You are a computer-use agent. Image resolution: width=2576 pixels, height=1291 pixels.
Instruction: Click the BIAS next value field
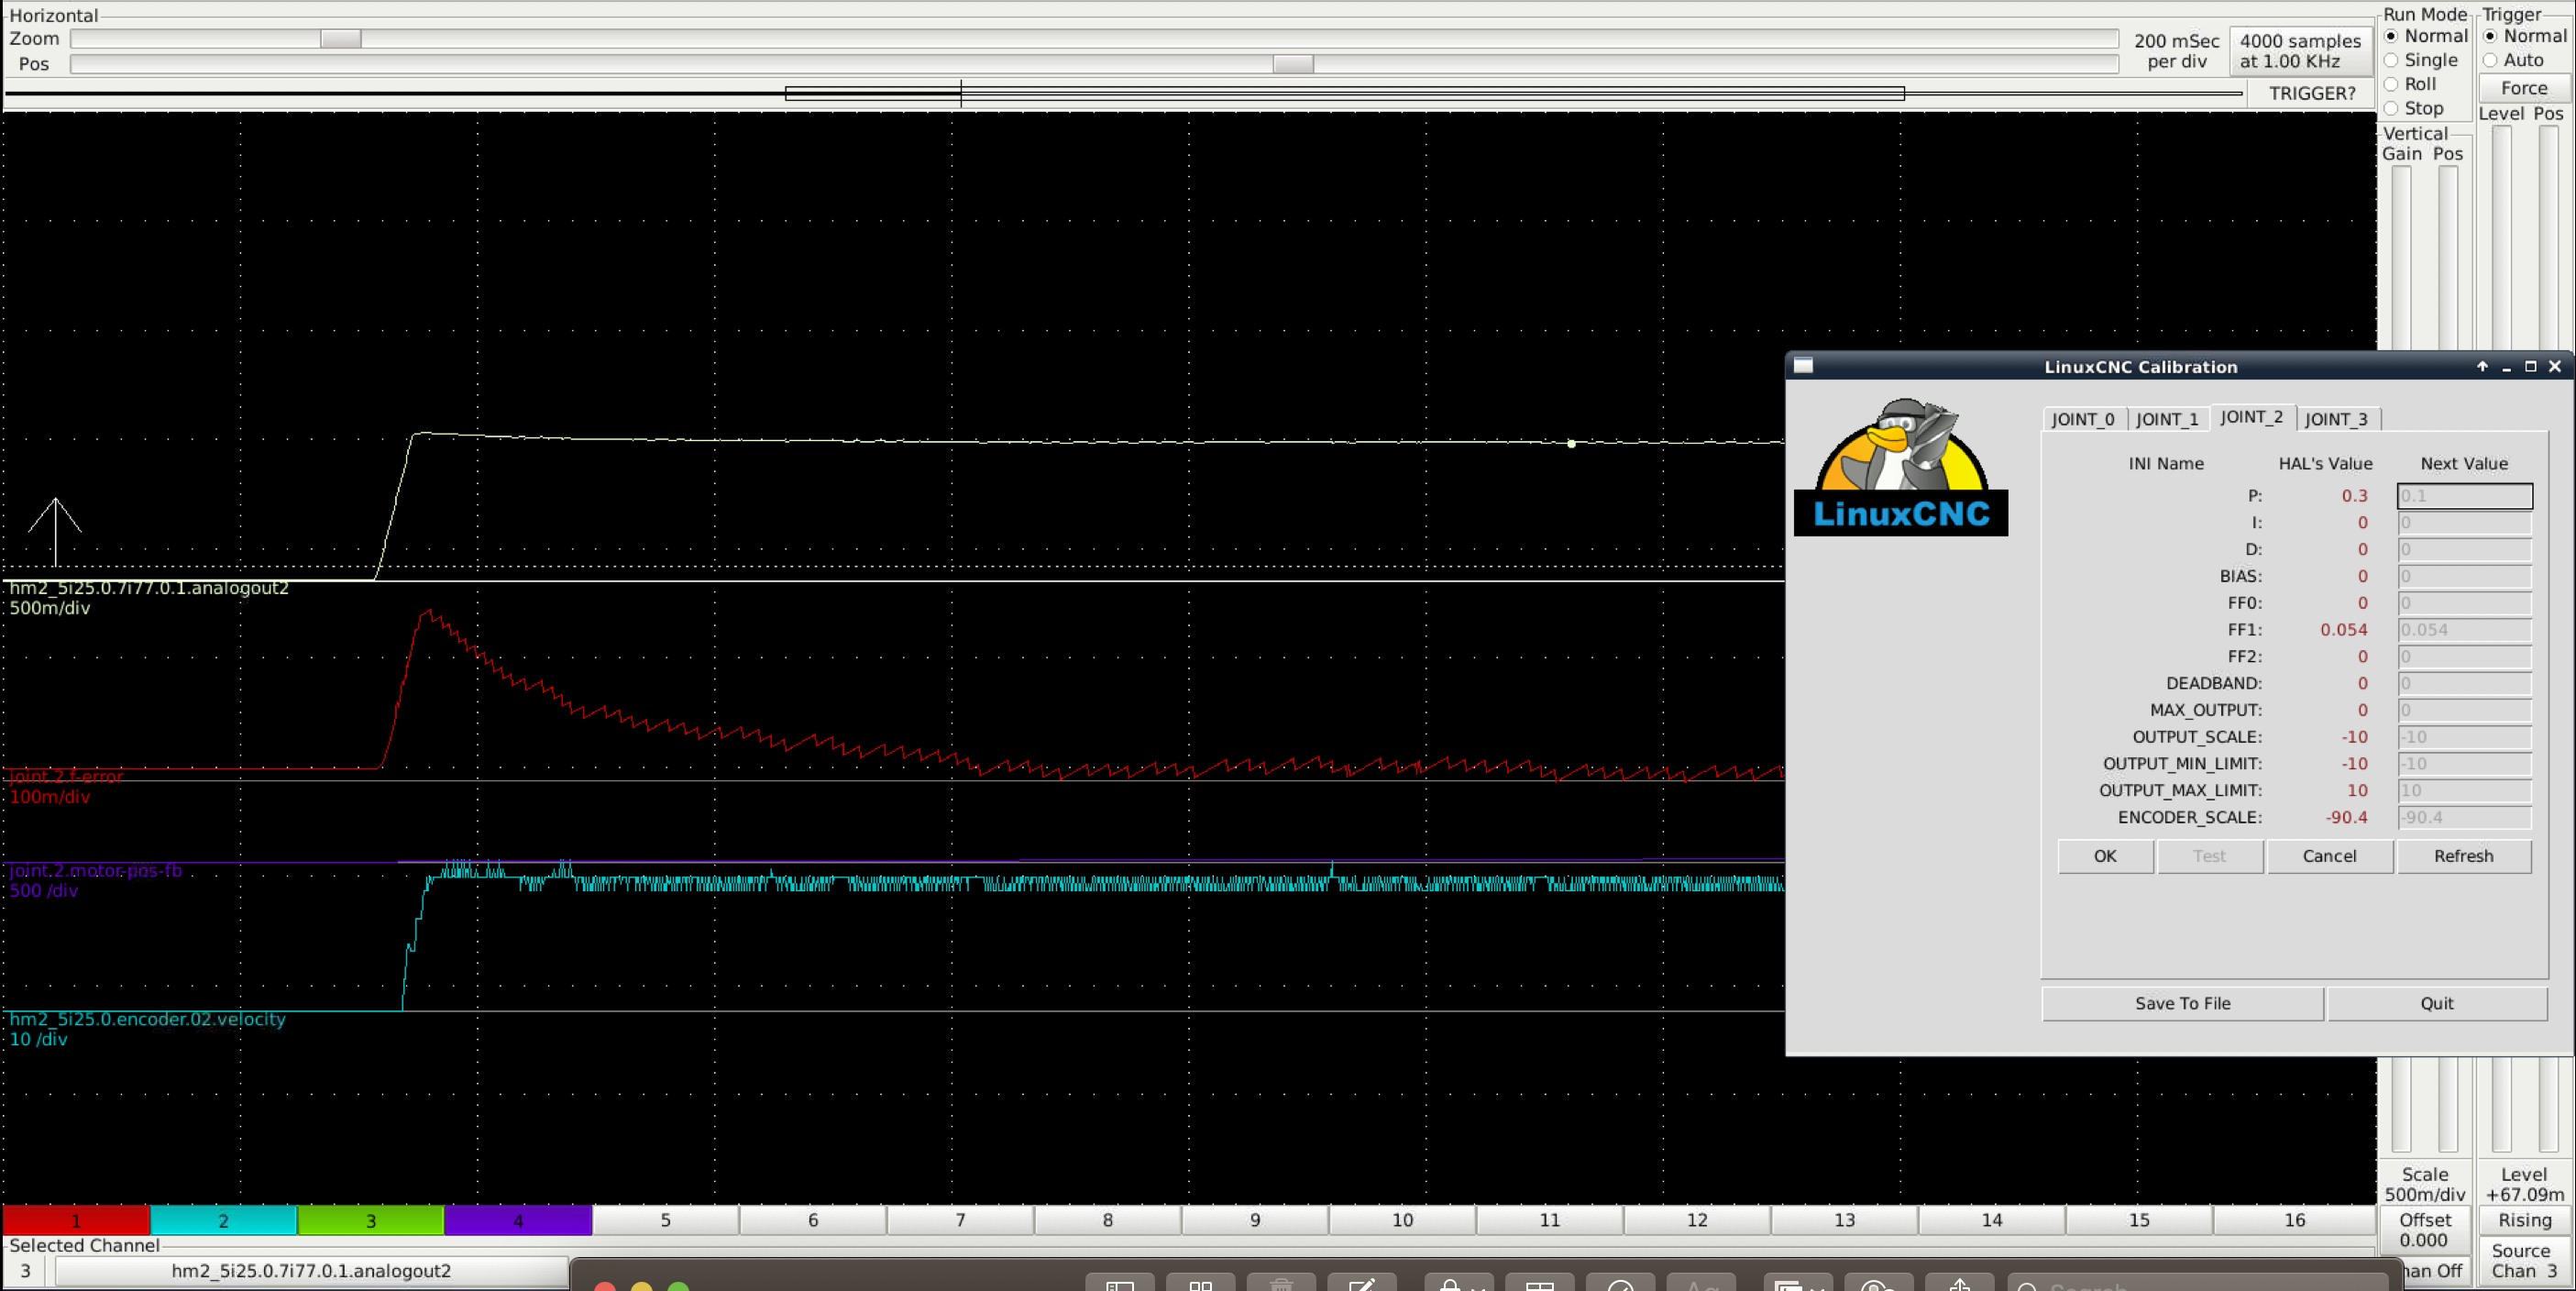pos(2464,577)
